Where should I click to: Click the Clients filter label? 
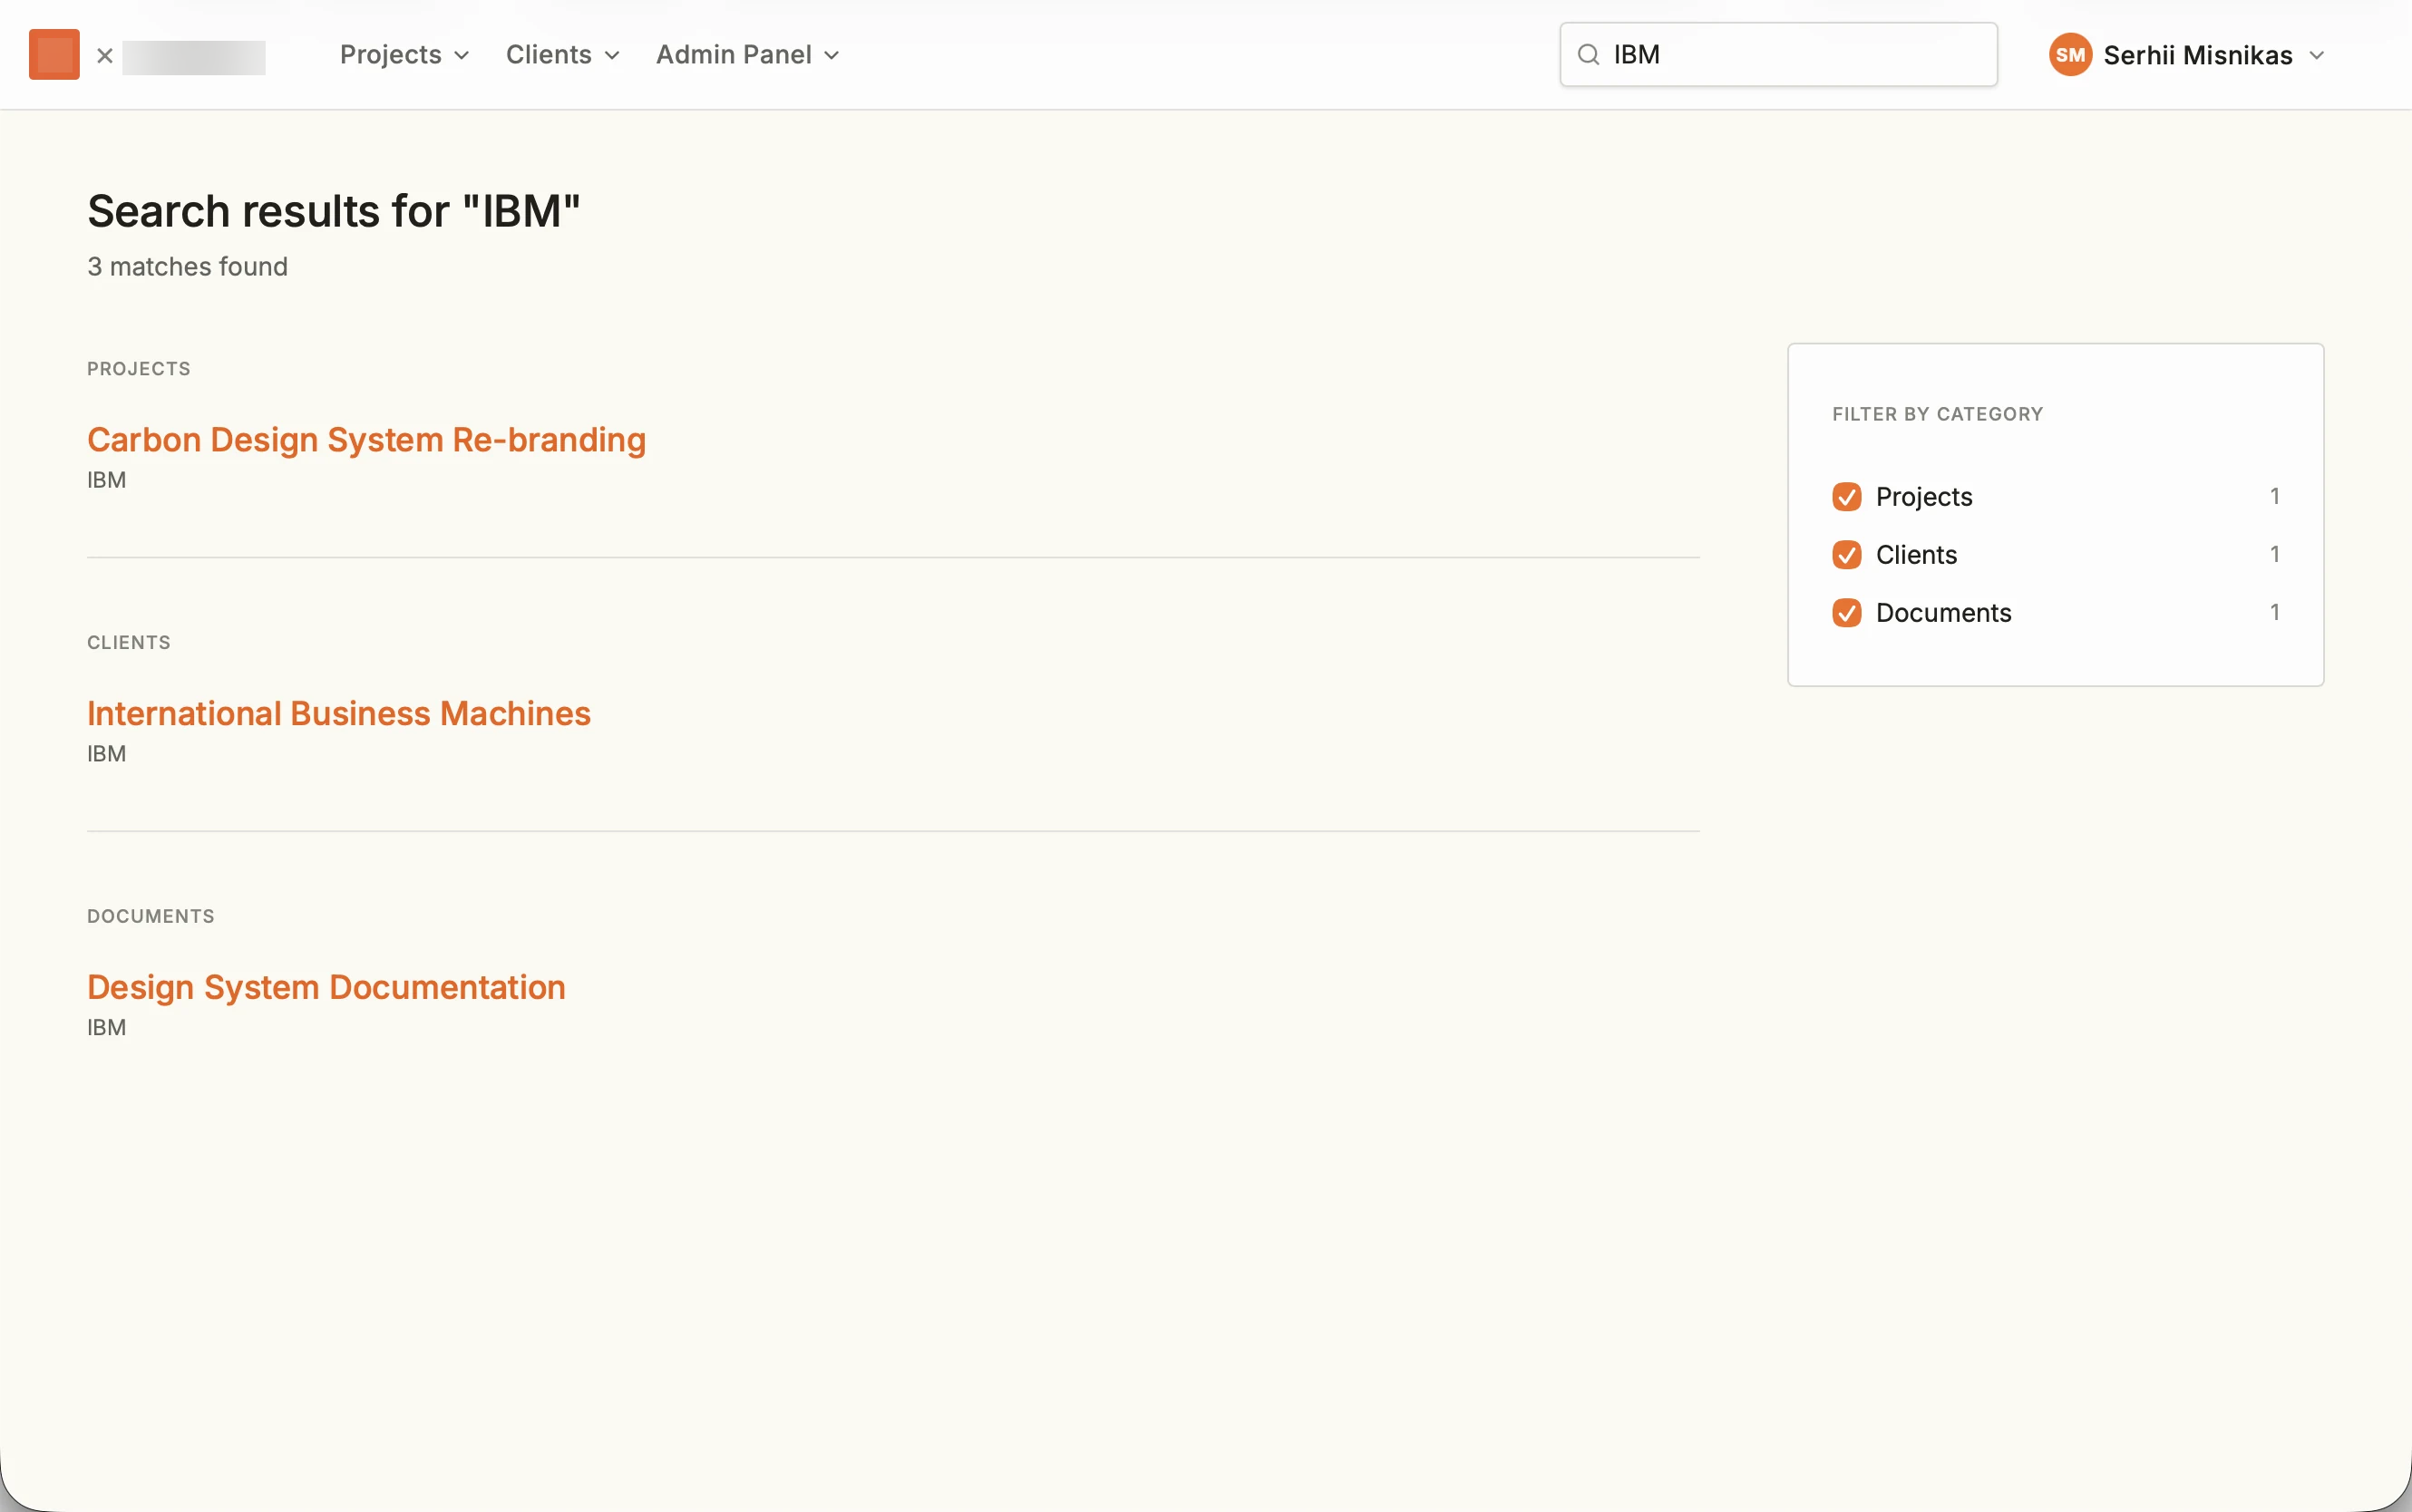pos(1916,554)
